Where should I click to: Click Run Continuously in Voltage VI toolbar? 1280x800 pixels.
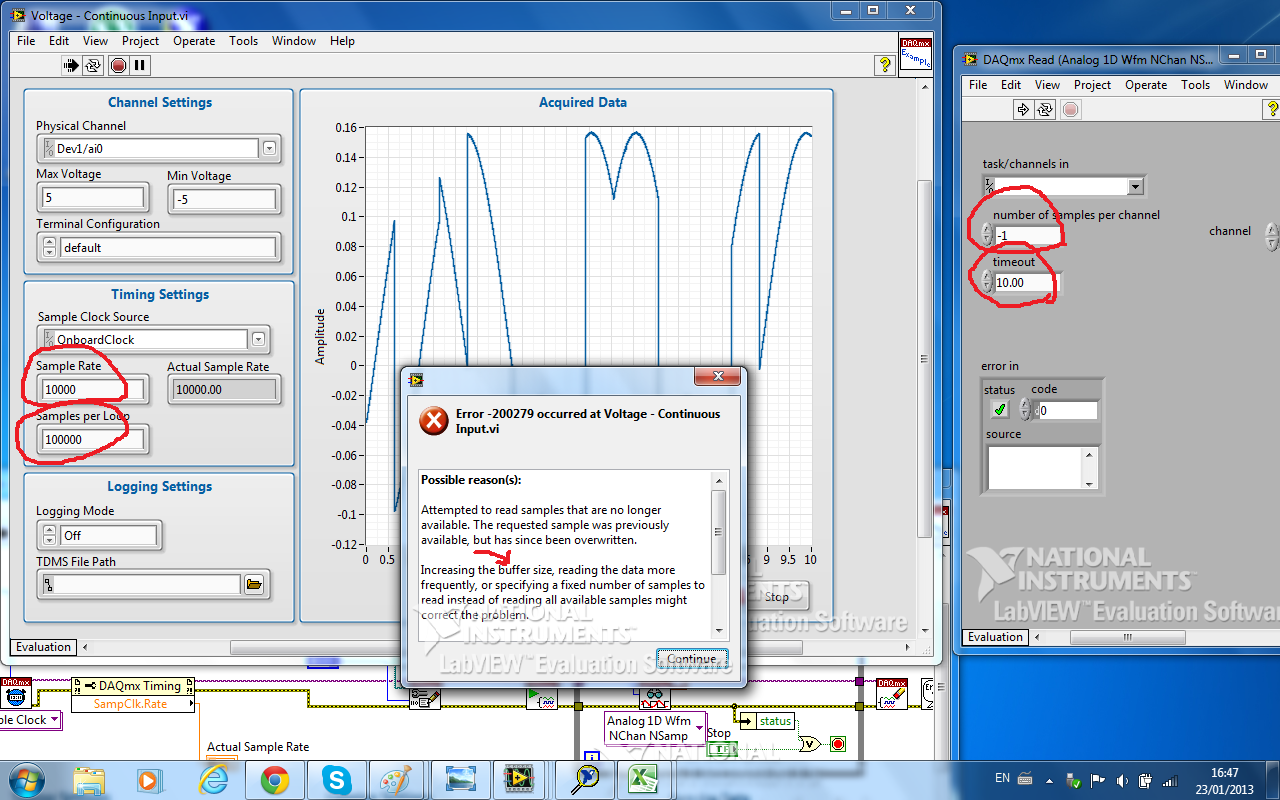click(x=93, y=66)
